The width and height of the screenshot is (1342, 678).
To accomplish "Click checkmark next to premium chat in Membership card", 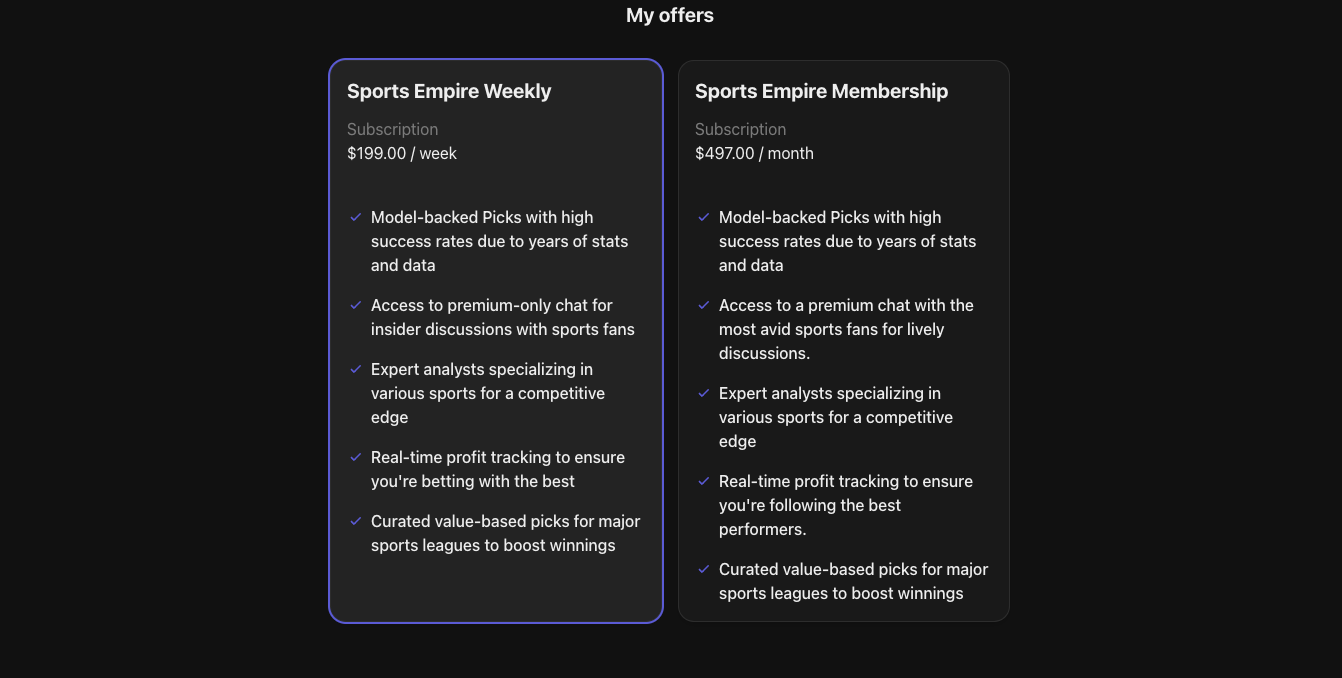I will pos(704,305).
